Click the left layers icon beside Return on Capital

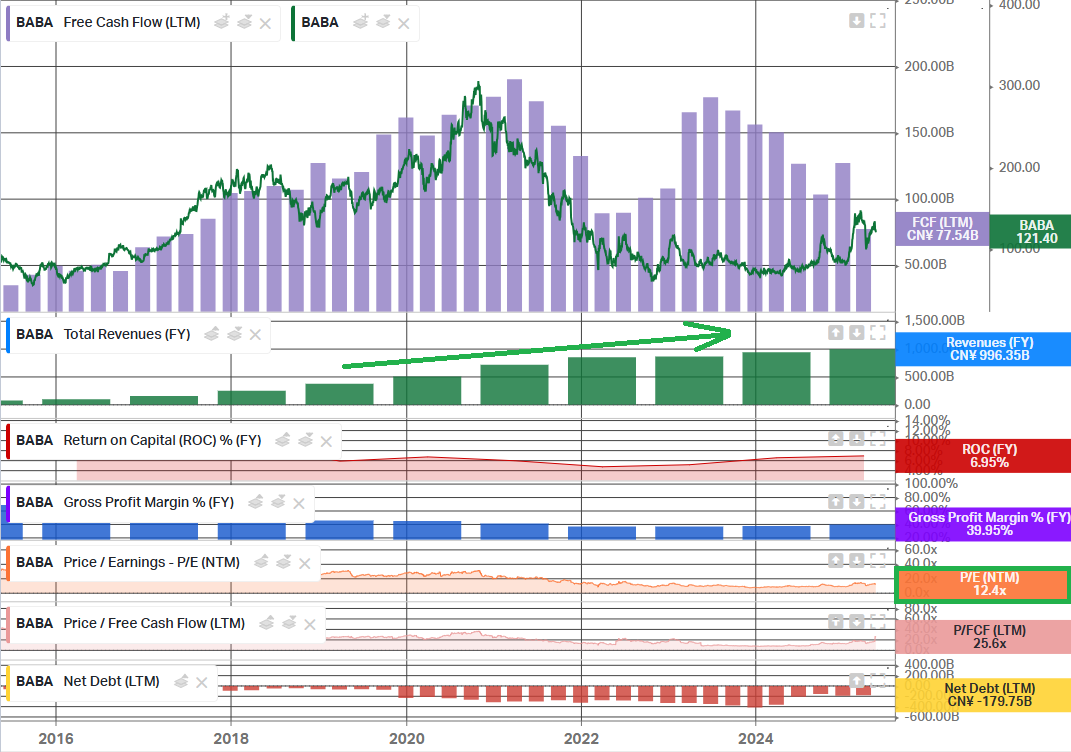pos(283,441)
